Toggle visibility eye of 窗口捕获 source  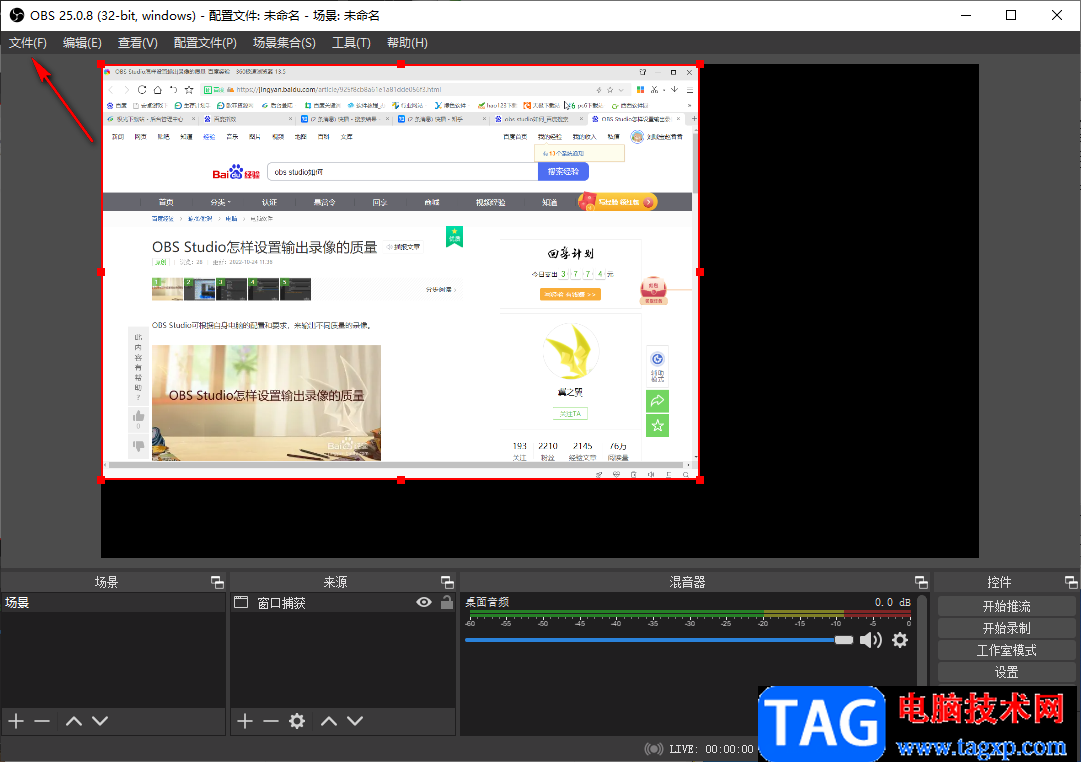click(424, 603)
